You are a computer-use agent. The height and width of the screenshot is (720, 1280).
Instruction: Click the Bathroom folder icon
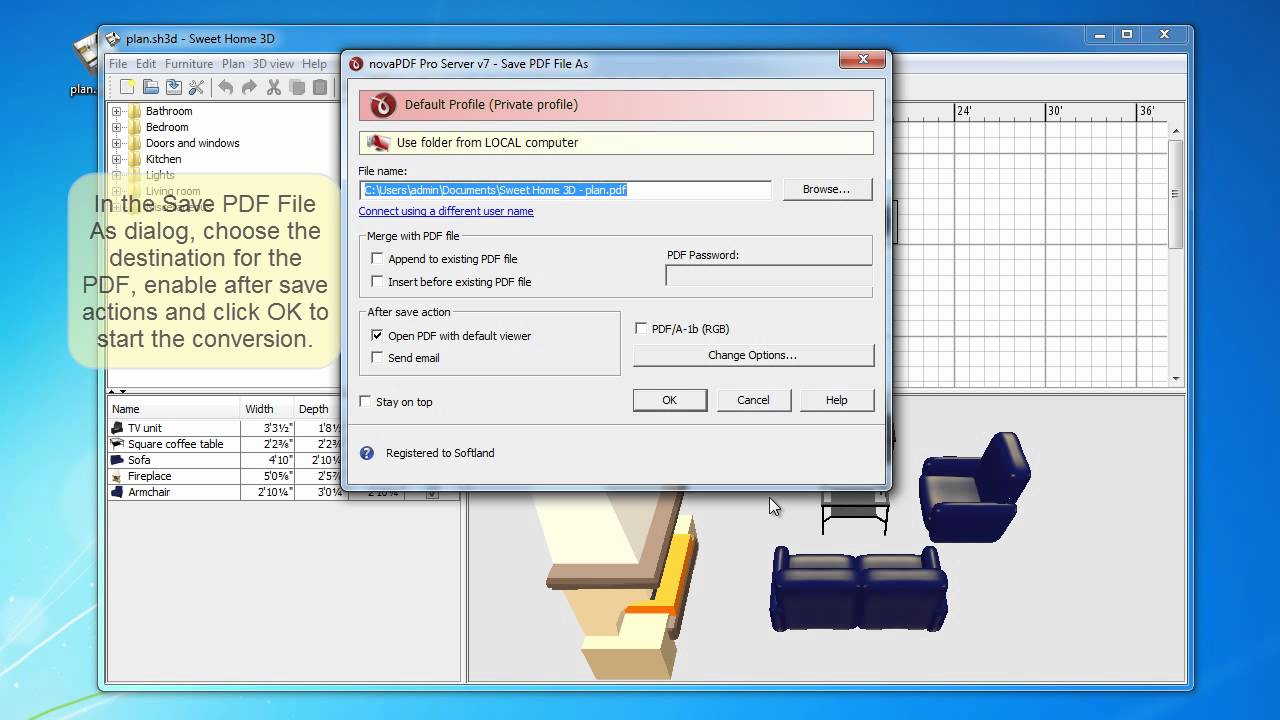pyautogui.click(x=134, y=111)
